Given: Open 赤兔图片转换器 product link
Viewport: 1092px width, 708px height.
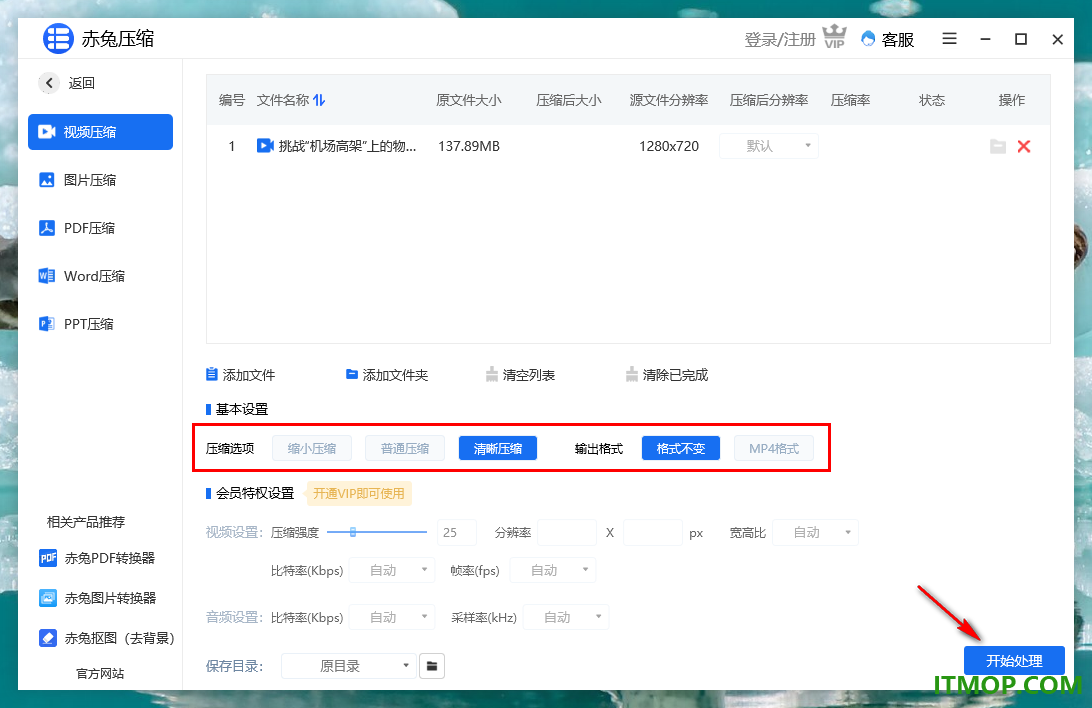Looking at the screenshot, I should point(98,598).
